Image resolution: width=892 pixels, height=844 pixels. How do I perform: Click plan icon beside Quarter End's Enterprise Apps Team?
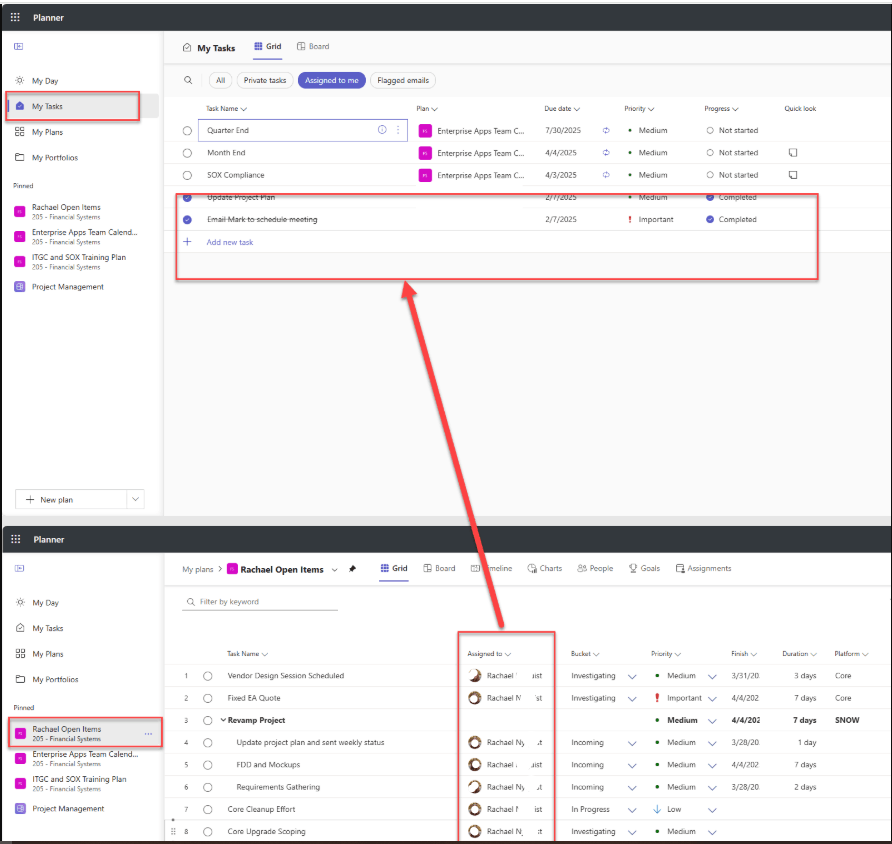[x=425, y=131]
